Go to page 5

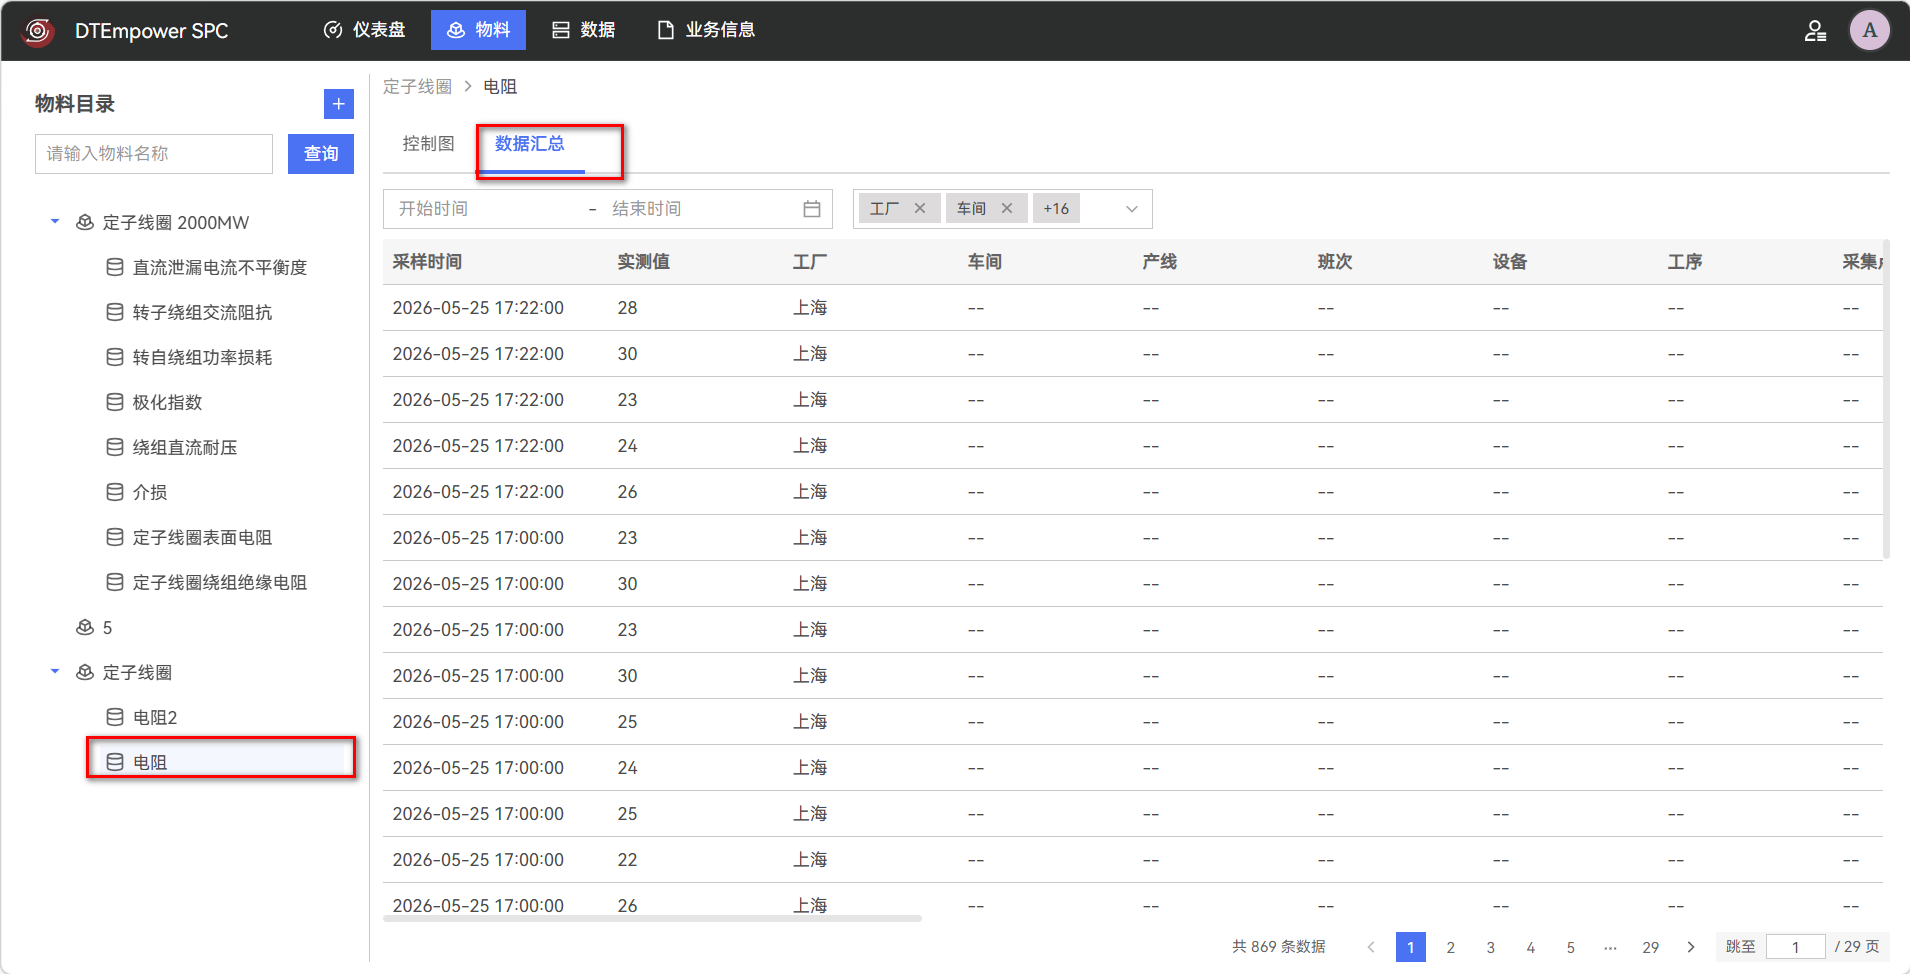[x=1571, y=947]
